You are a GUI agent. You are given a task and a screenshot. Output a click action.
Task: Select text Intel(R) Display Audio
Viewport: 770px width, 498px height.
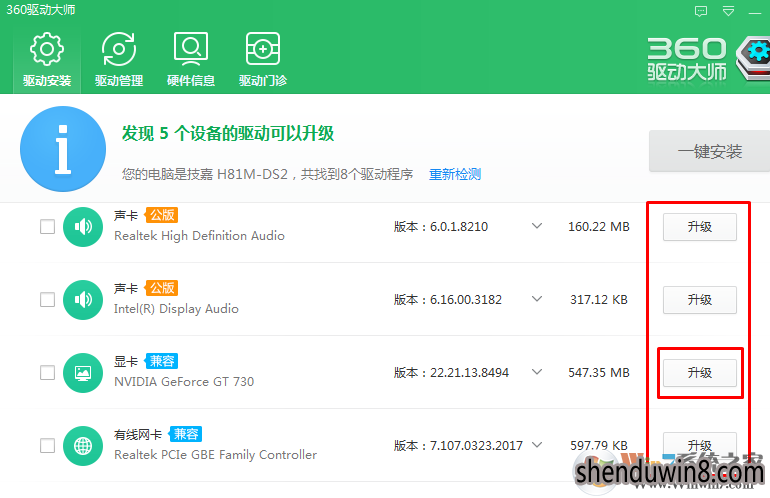pyautogui.click(x=176, y=309)
